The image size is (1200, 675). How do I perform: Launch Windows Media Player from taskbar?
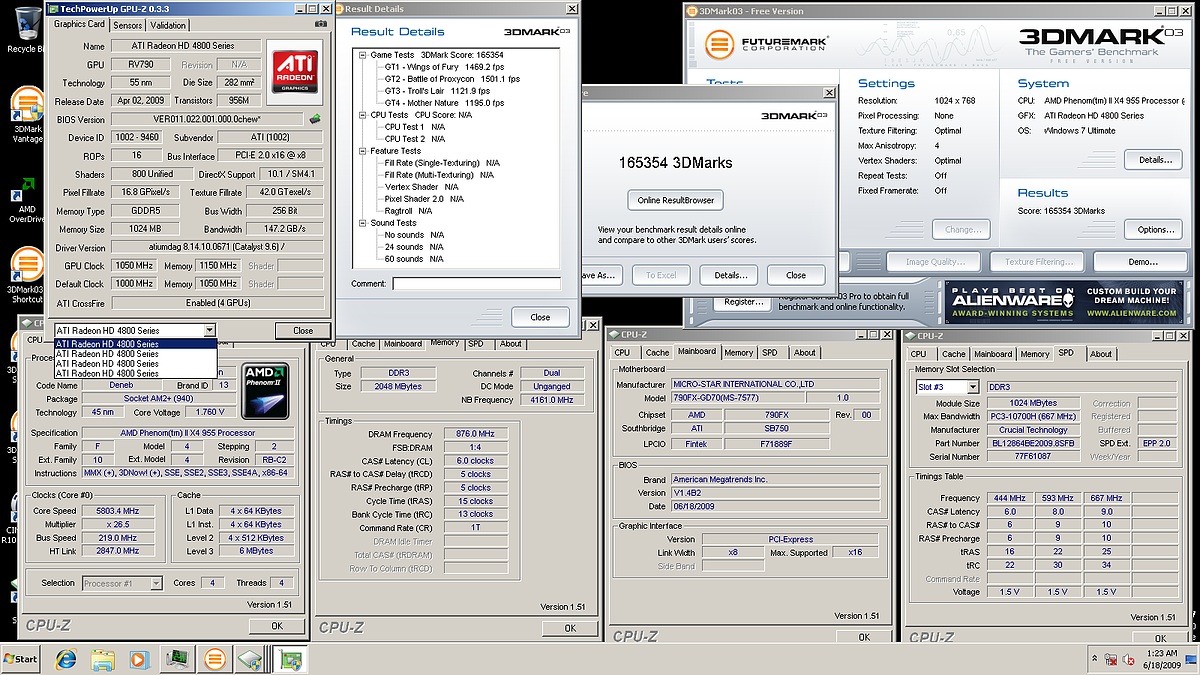(139, 659)
